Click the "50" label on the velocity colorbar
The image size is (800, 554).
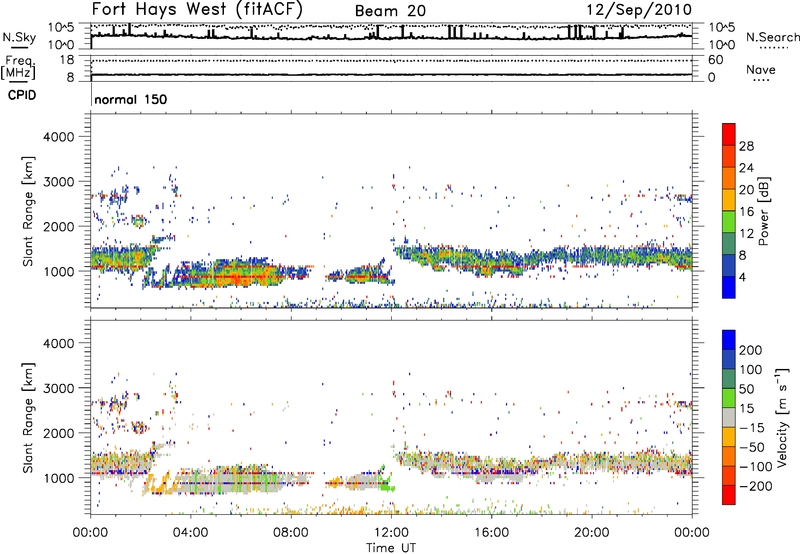tap(747, 389)
